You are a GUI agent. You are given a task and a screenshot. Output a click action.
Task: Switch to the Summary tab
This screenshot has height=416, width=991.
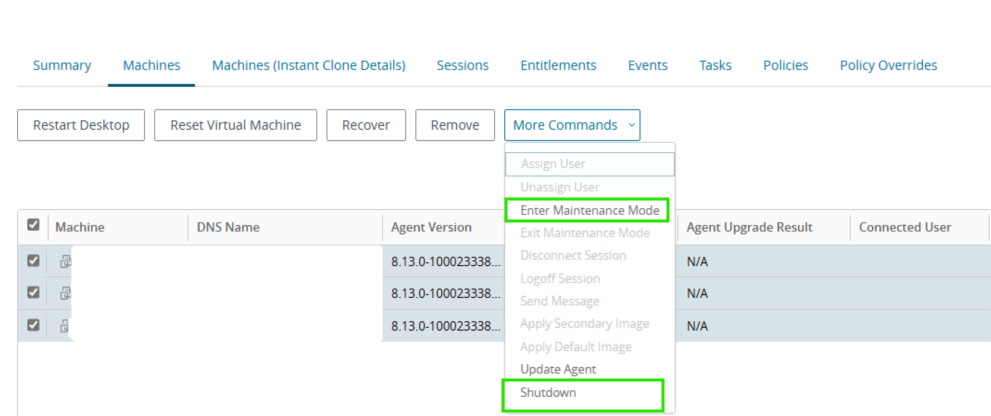click(62, 65)
